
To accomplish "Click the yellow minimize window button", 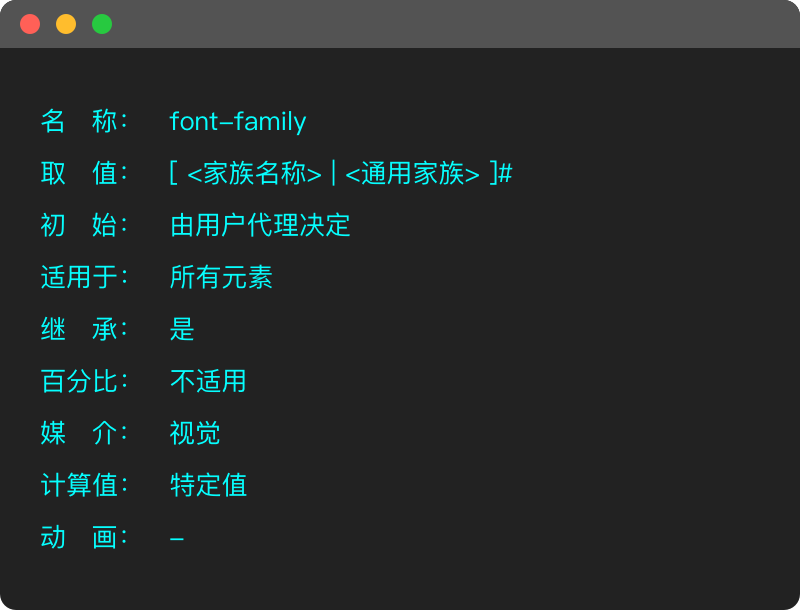I will point(66,24).
